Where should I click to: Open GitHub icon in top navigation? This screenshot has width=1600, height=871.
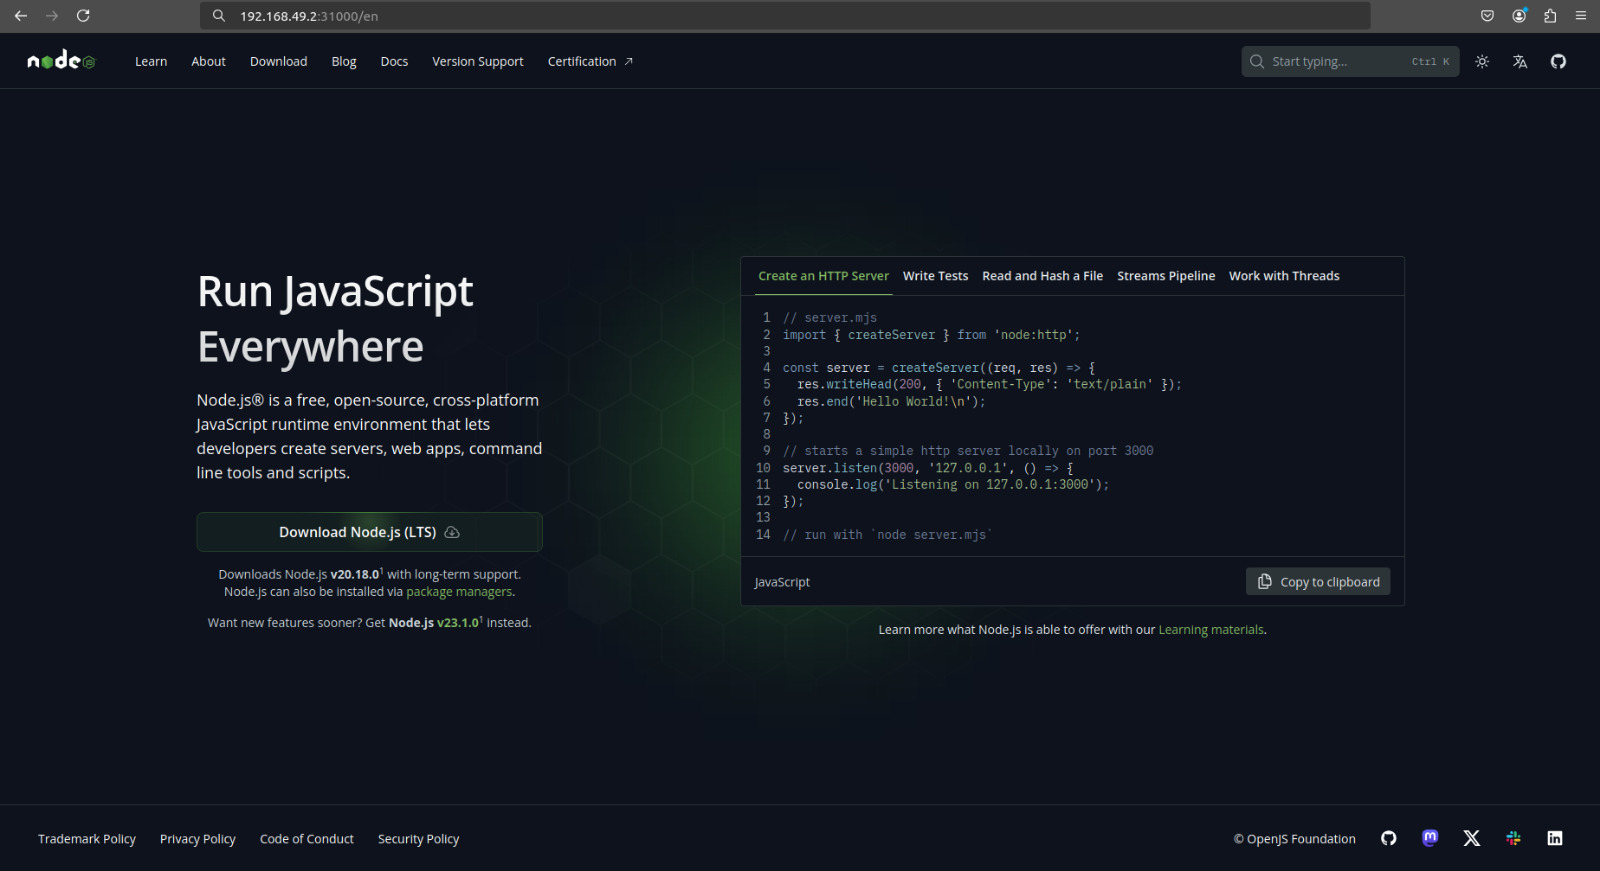point(1558,61)
